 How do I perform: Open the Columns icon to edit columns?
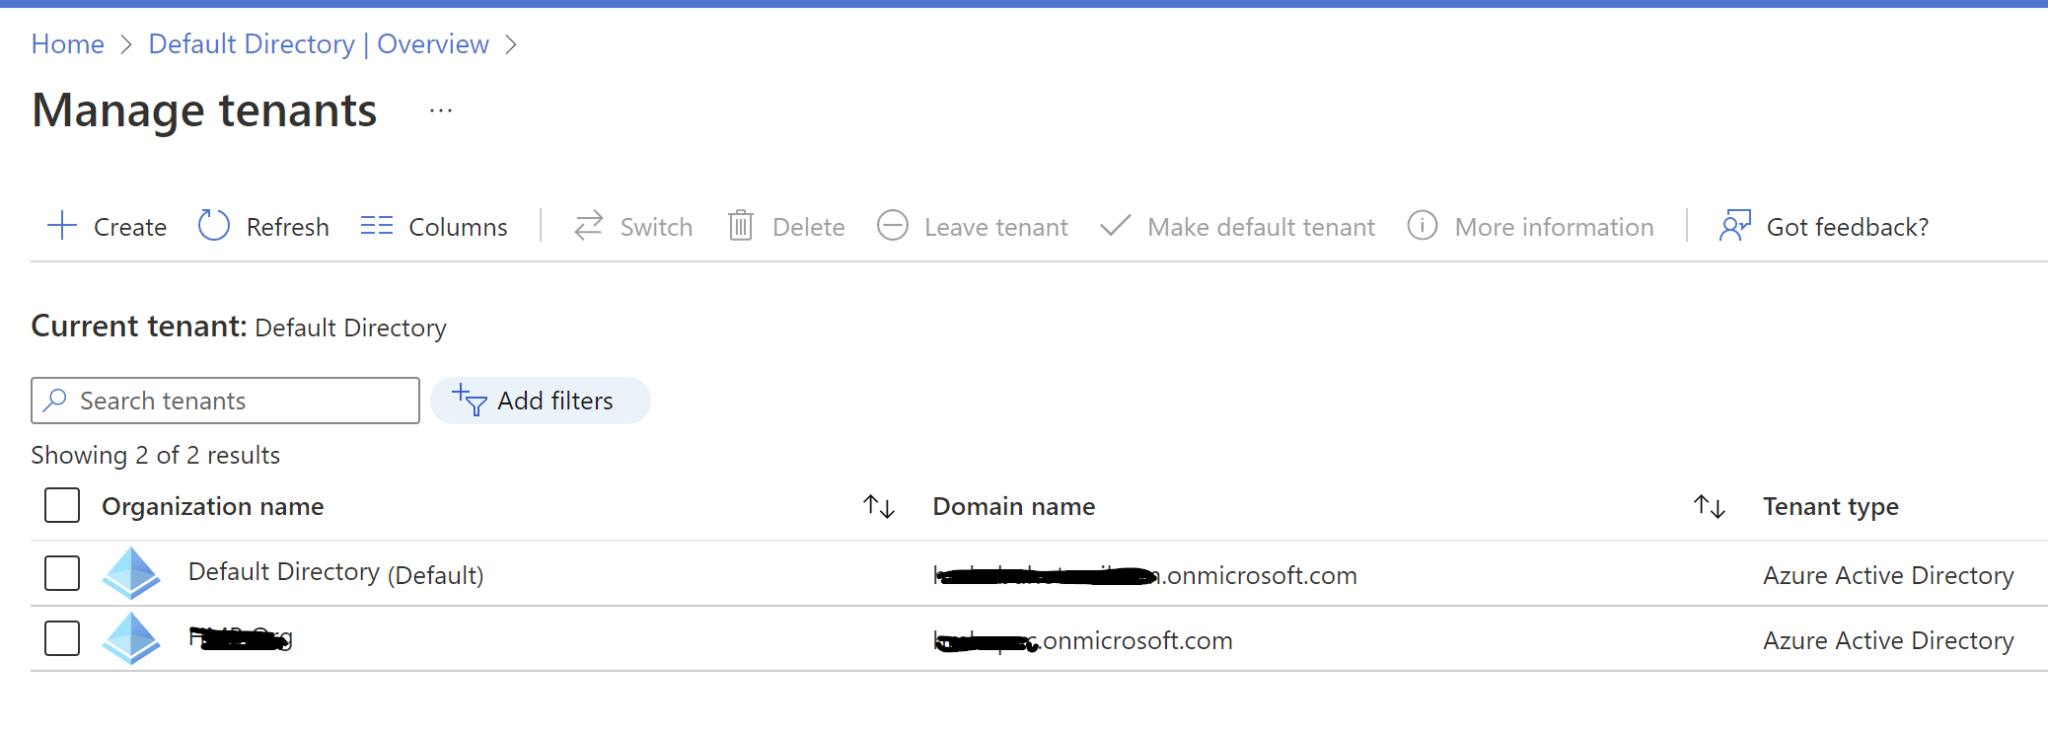point(377,226)
